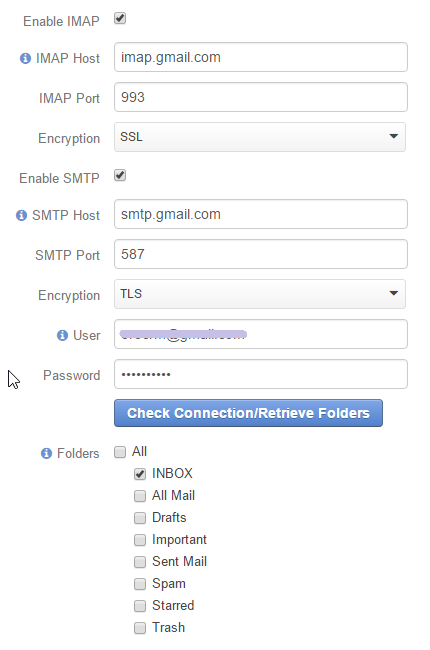
Task: Click the info icon beside IMAP Host
Action: click(25, 58)
